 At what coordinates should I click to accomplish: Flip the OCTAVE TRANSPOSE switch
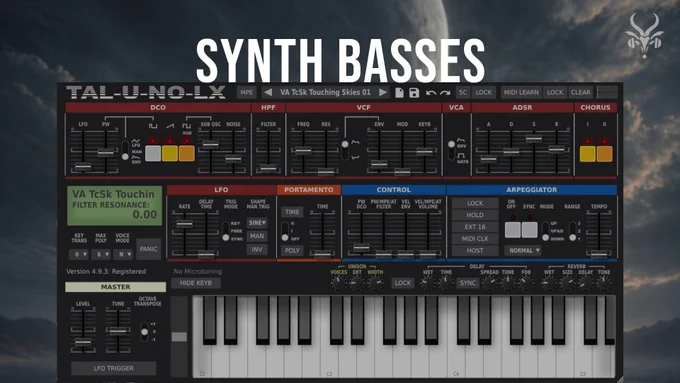click(x=144, y=332)
